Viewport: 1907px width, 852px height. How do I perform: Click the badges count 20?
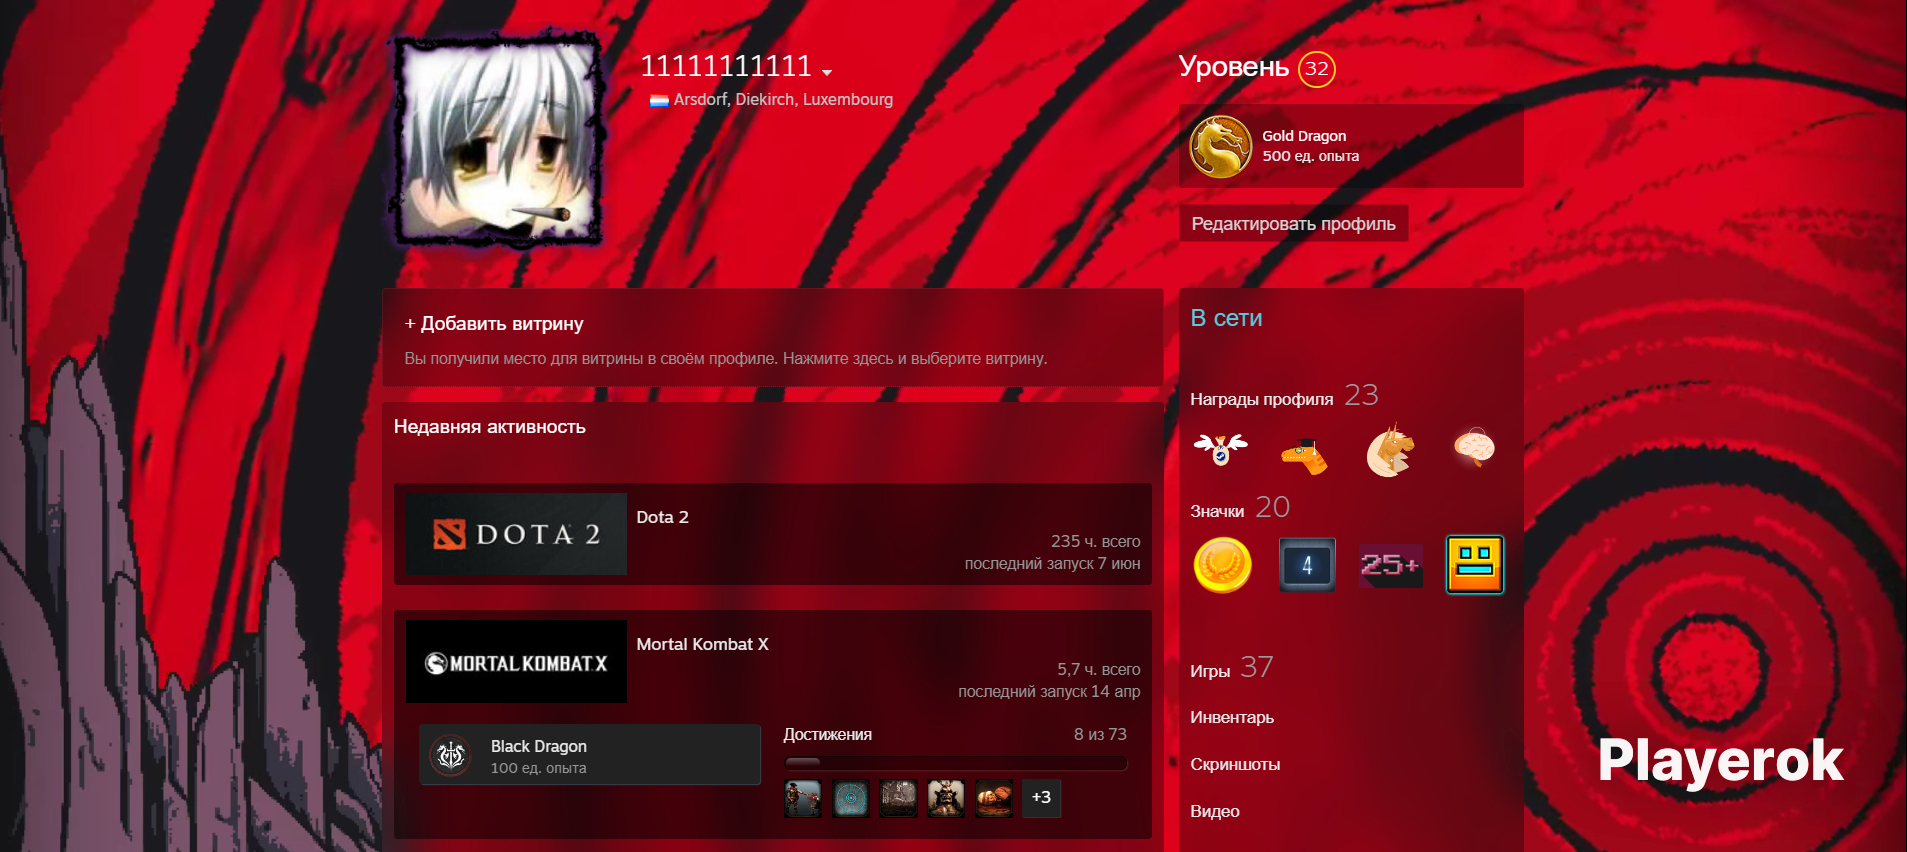click(x=1272, y=507)
